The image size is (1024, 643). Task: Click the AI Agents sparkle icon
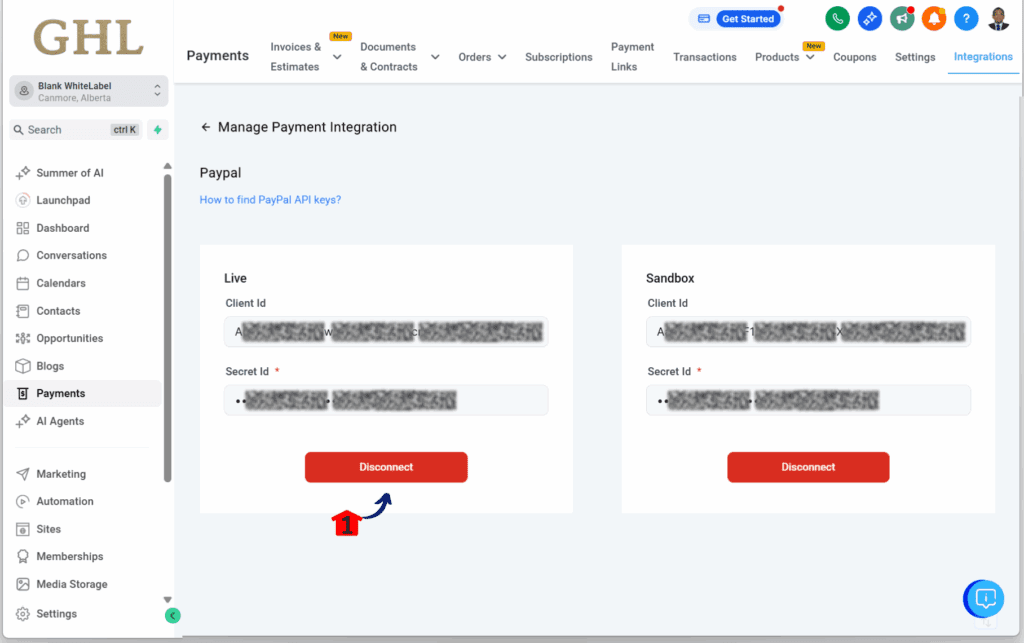click(23, 421)
